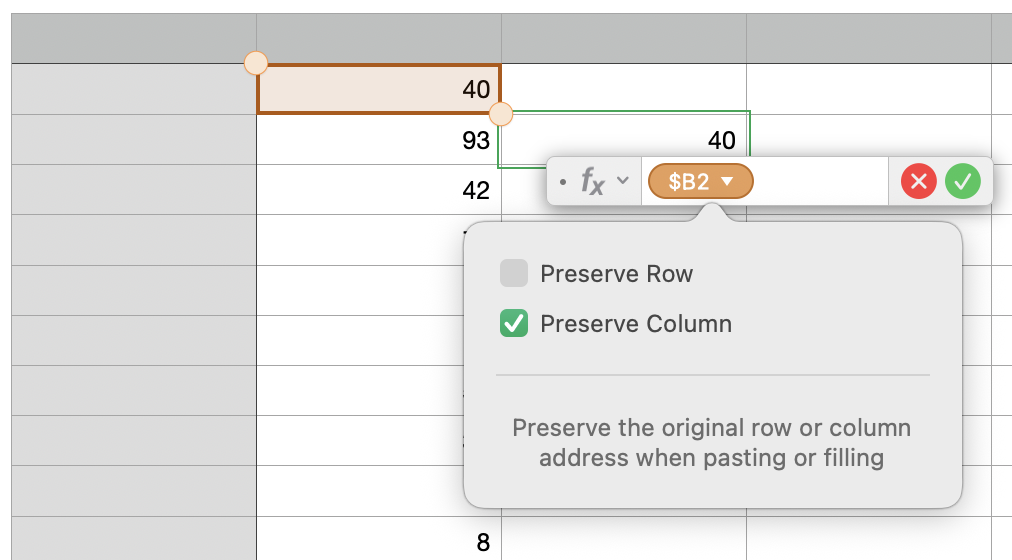Select the cell containing 42
The image size is (1012, 560).
(378, 190)
